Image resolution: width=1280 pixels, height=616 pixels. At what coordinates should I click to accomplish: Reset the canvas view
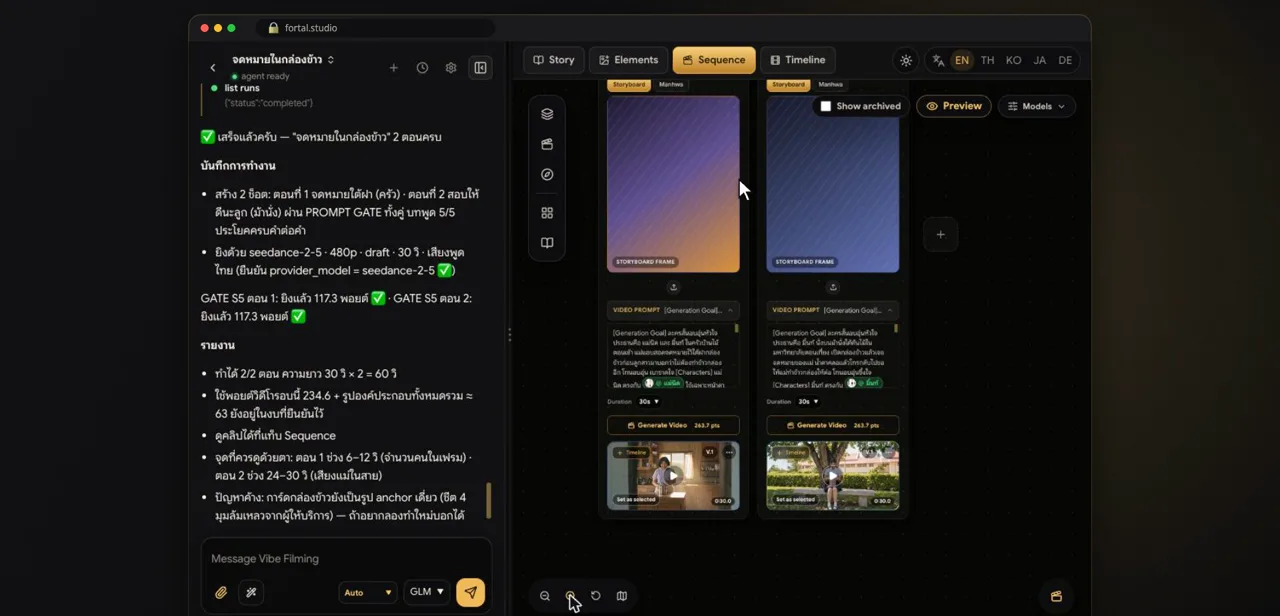pyautogui.click(x=596, y=596)
